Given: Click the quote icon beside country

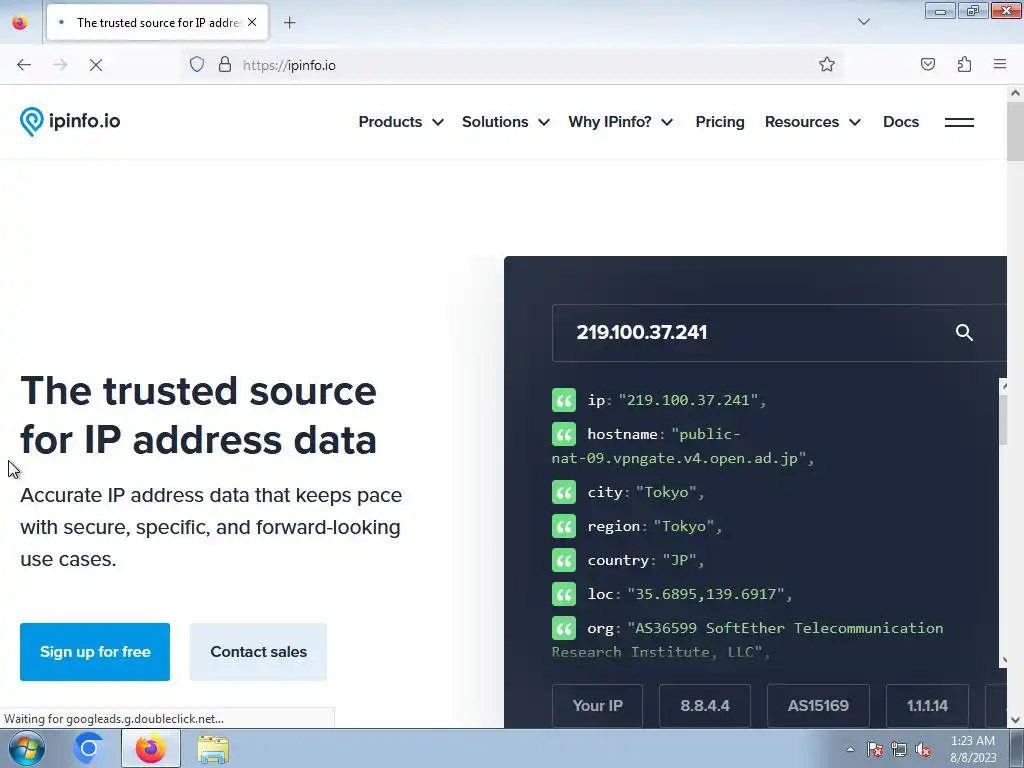Looking at the screenshot, I should [564, 560].
